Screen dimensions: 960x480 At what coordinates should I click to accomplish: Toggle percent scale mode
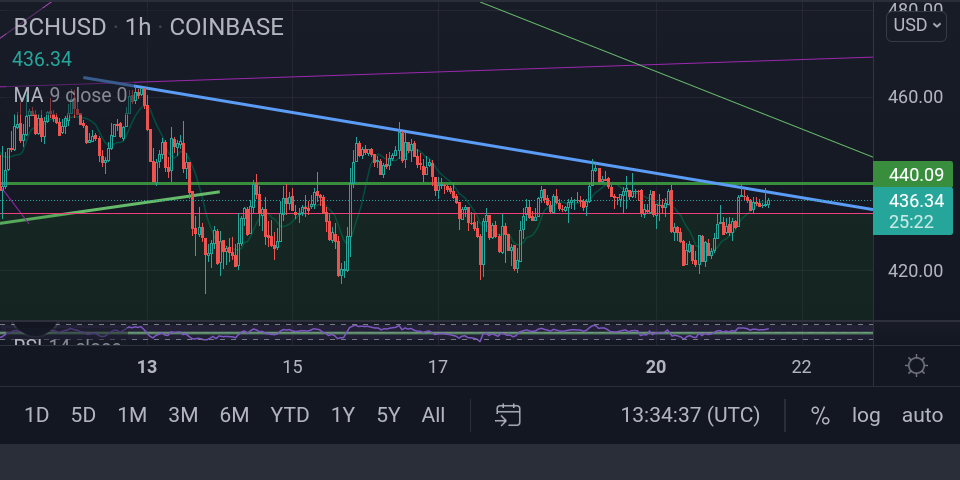(820, 416)
